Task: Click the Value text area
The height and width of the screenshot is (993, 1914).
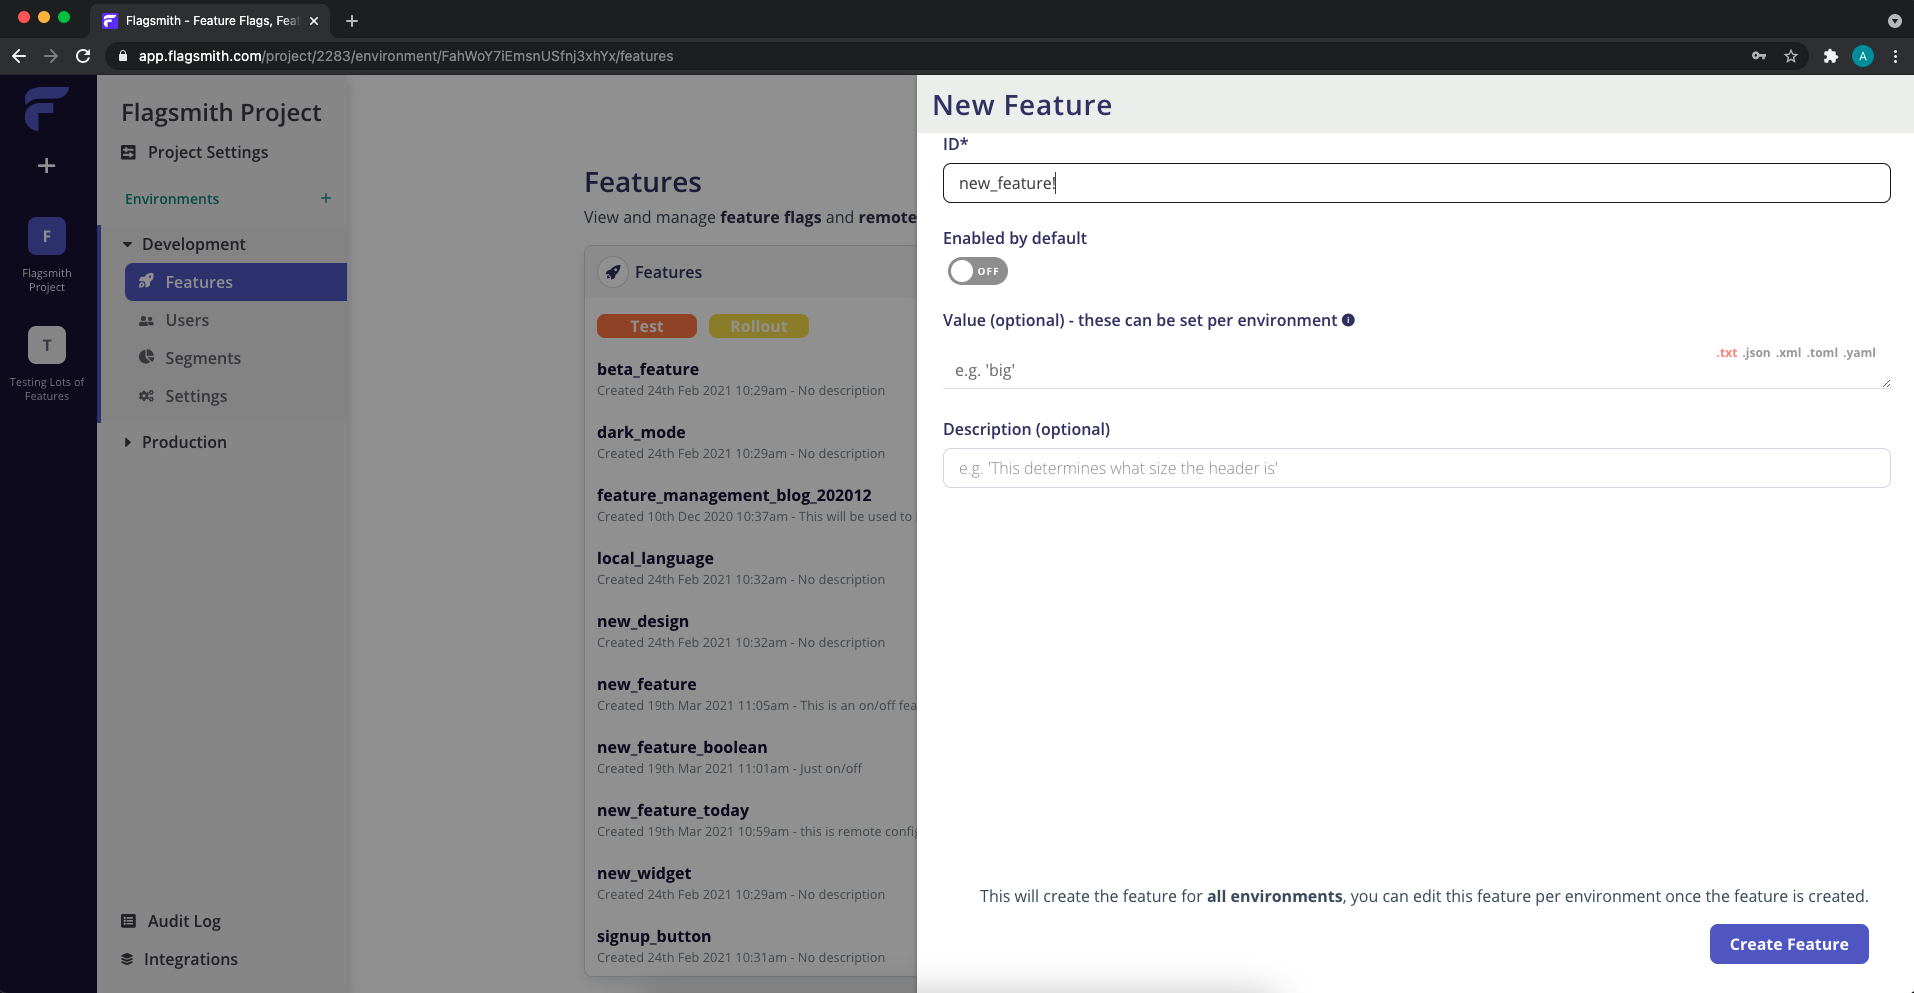Action: point(1416,370)
